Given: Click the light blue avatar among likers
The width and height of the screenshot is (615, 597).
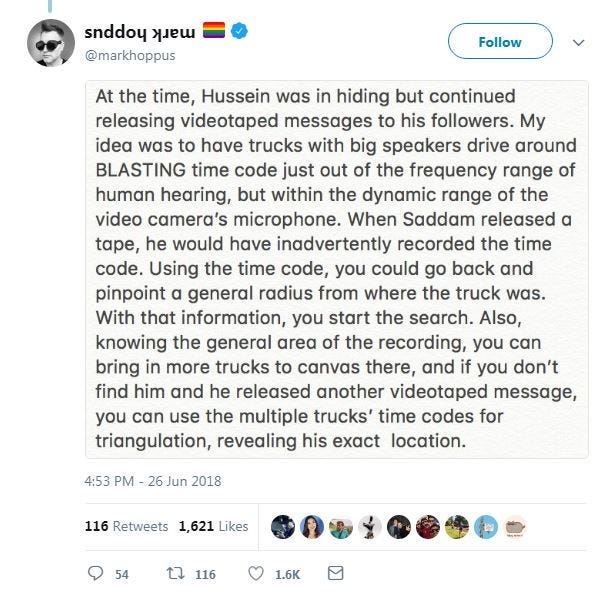Looking at the screenshot, I should click(x=486, y=527).
